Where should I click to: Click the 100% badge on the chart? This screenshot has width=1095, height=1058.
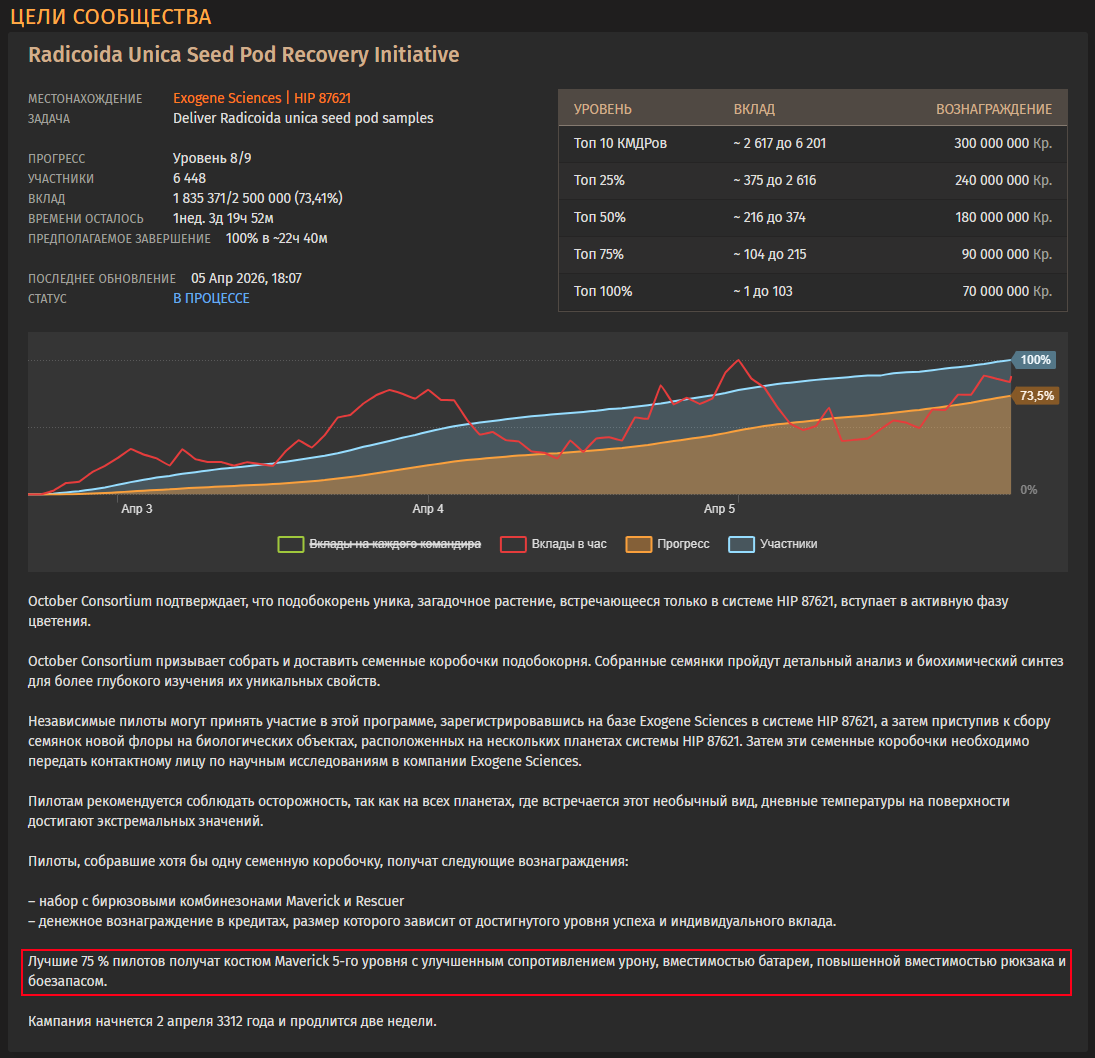point(1034,360)
